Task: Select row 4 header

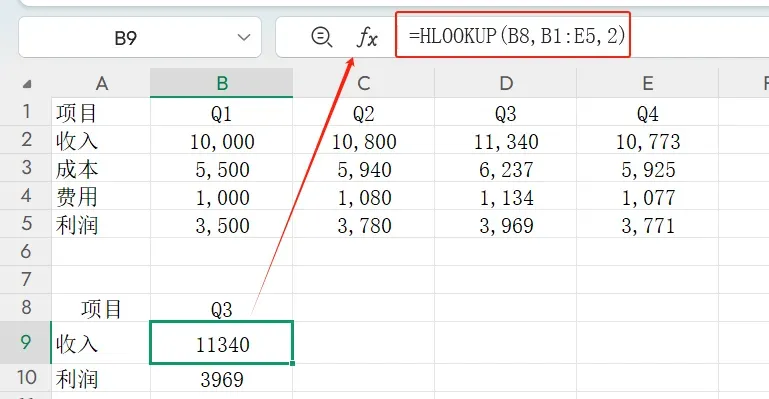Action: point(26,196)
